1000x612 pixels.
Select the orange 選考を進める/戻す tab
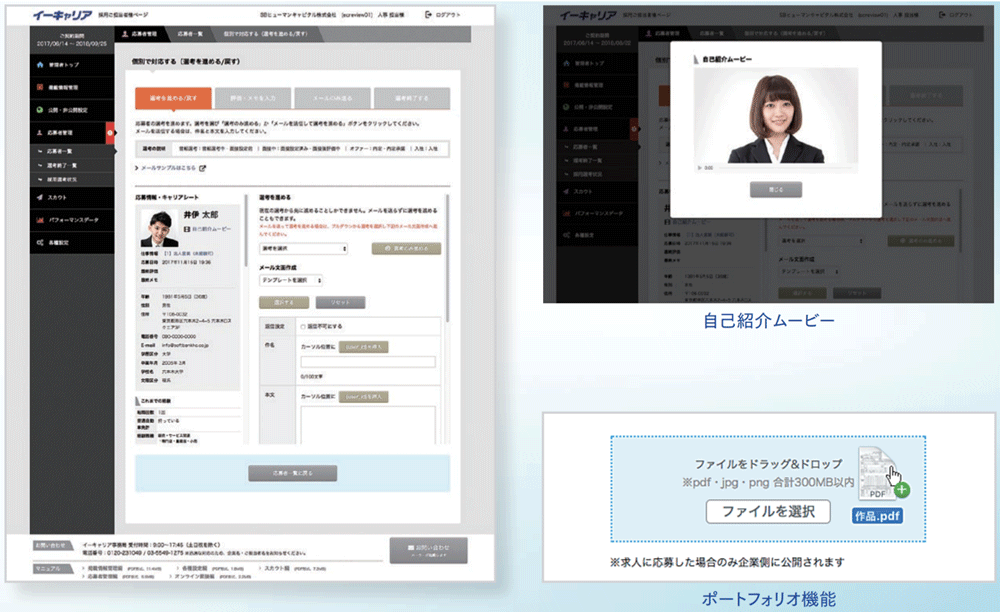(173, 97)
